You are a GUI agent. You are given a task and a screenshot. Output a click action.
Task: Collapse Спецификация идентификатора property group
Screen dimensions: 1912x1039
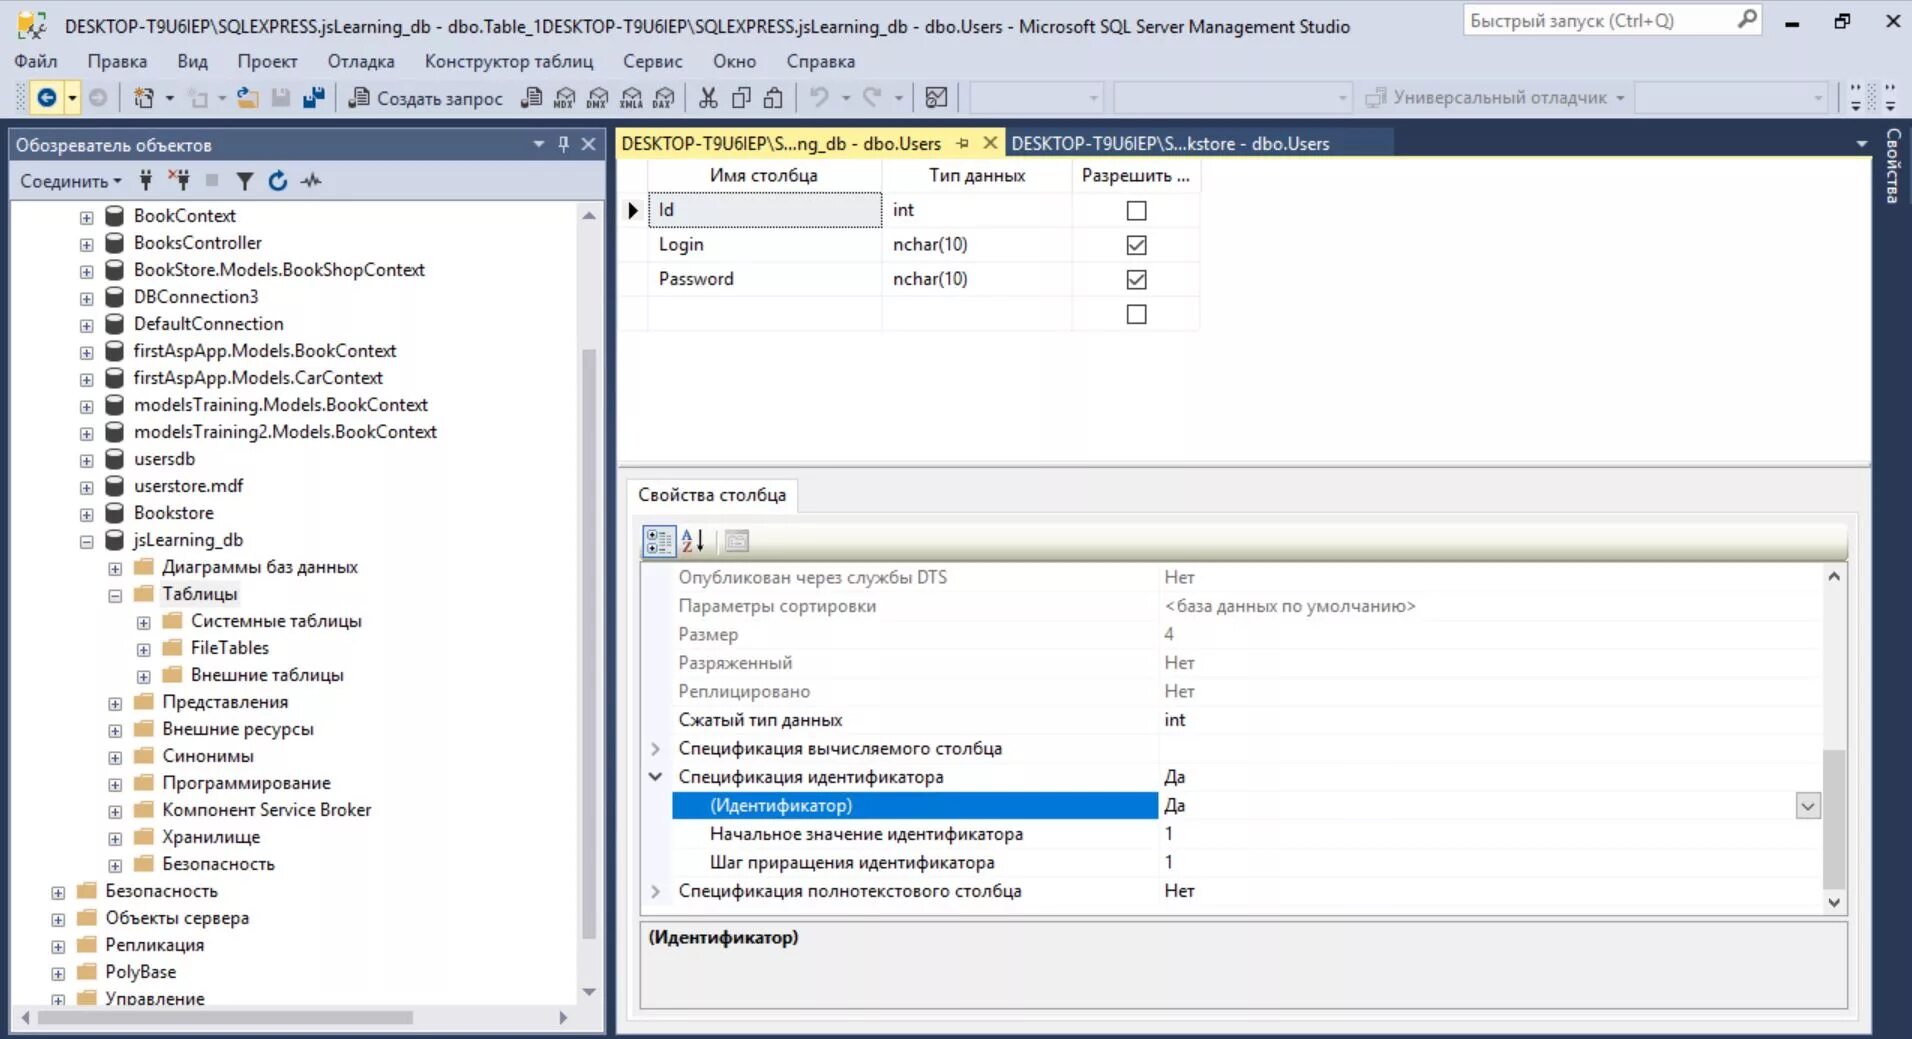click(x=655, y=777)
